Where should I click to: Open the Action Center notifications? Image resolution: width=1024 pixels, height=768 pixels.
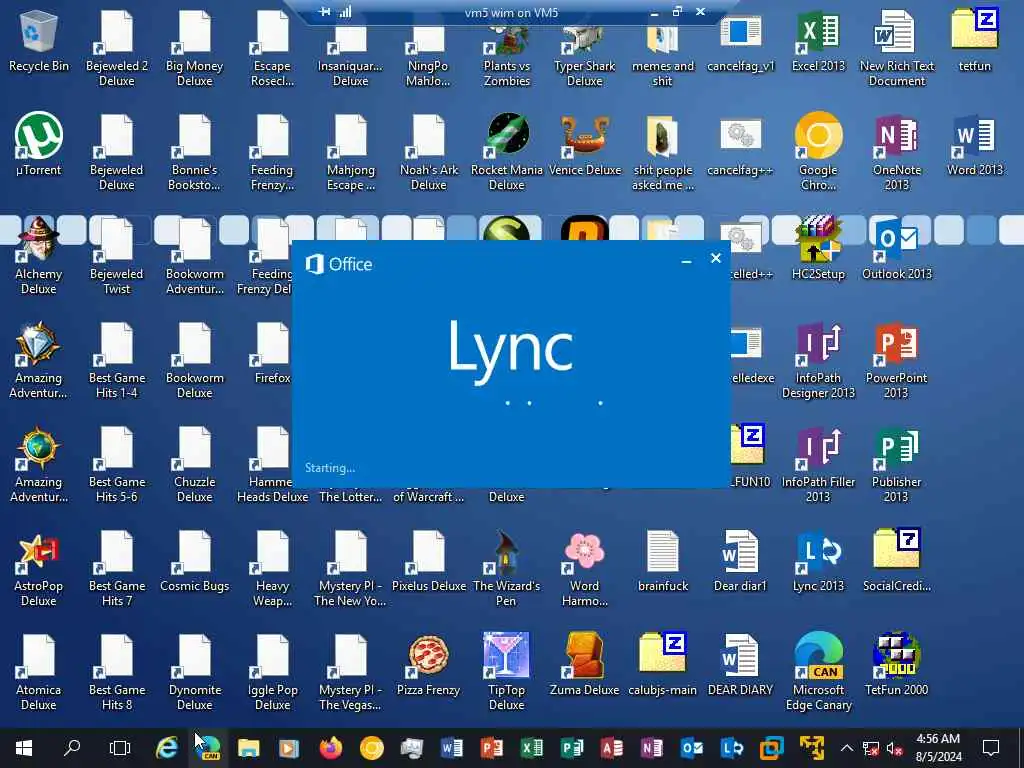(991, 748)
